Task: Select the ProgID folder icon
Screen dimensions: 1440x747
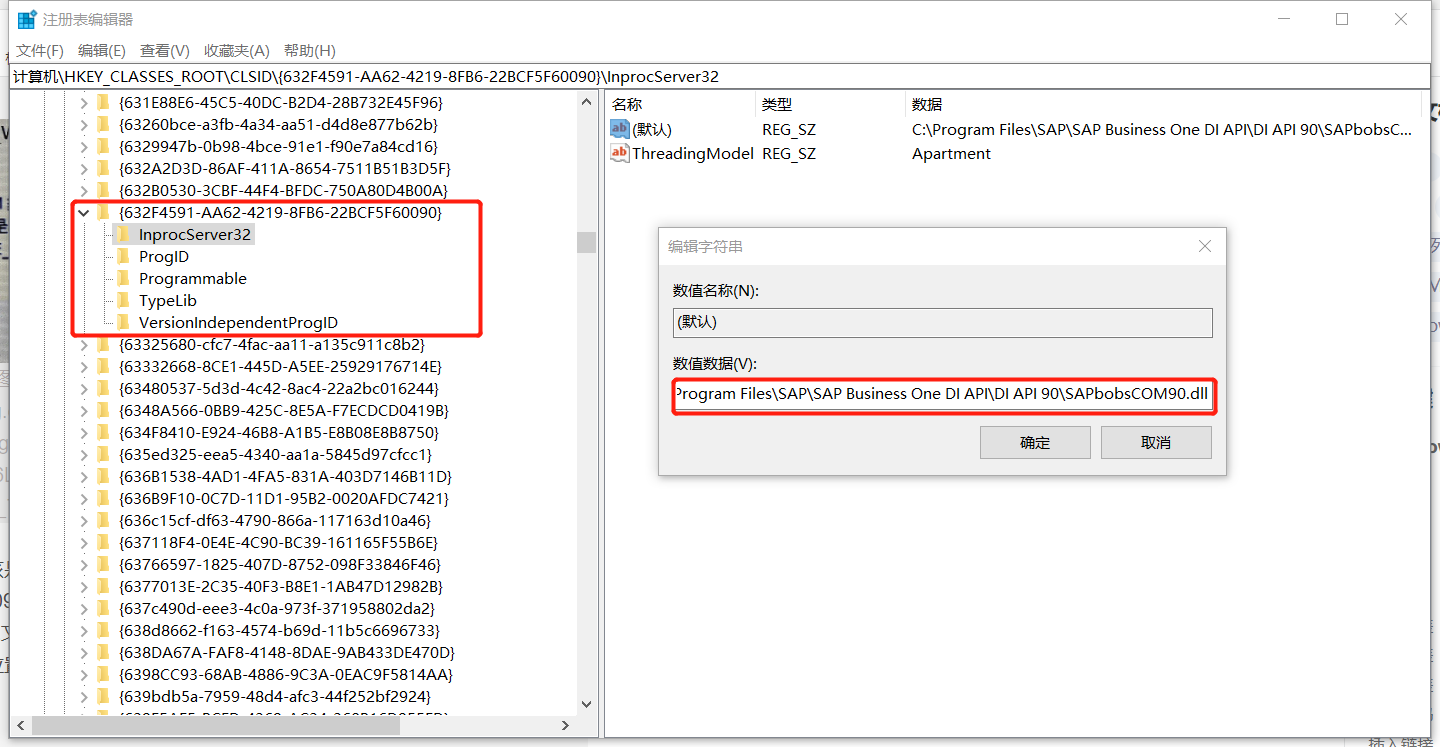Action: pyautogui.click(x=125, y=256)
